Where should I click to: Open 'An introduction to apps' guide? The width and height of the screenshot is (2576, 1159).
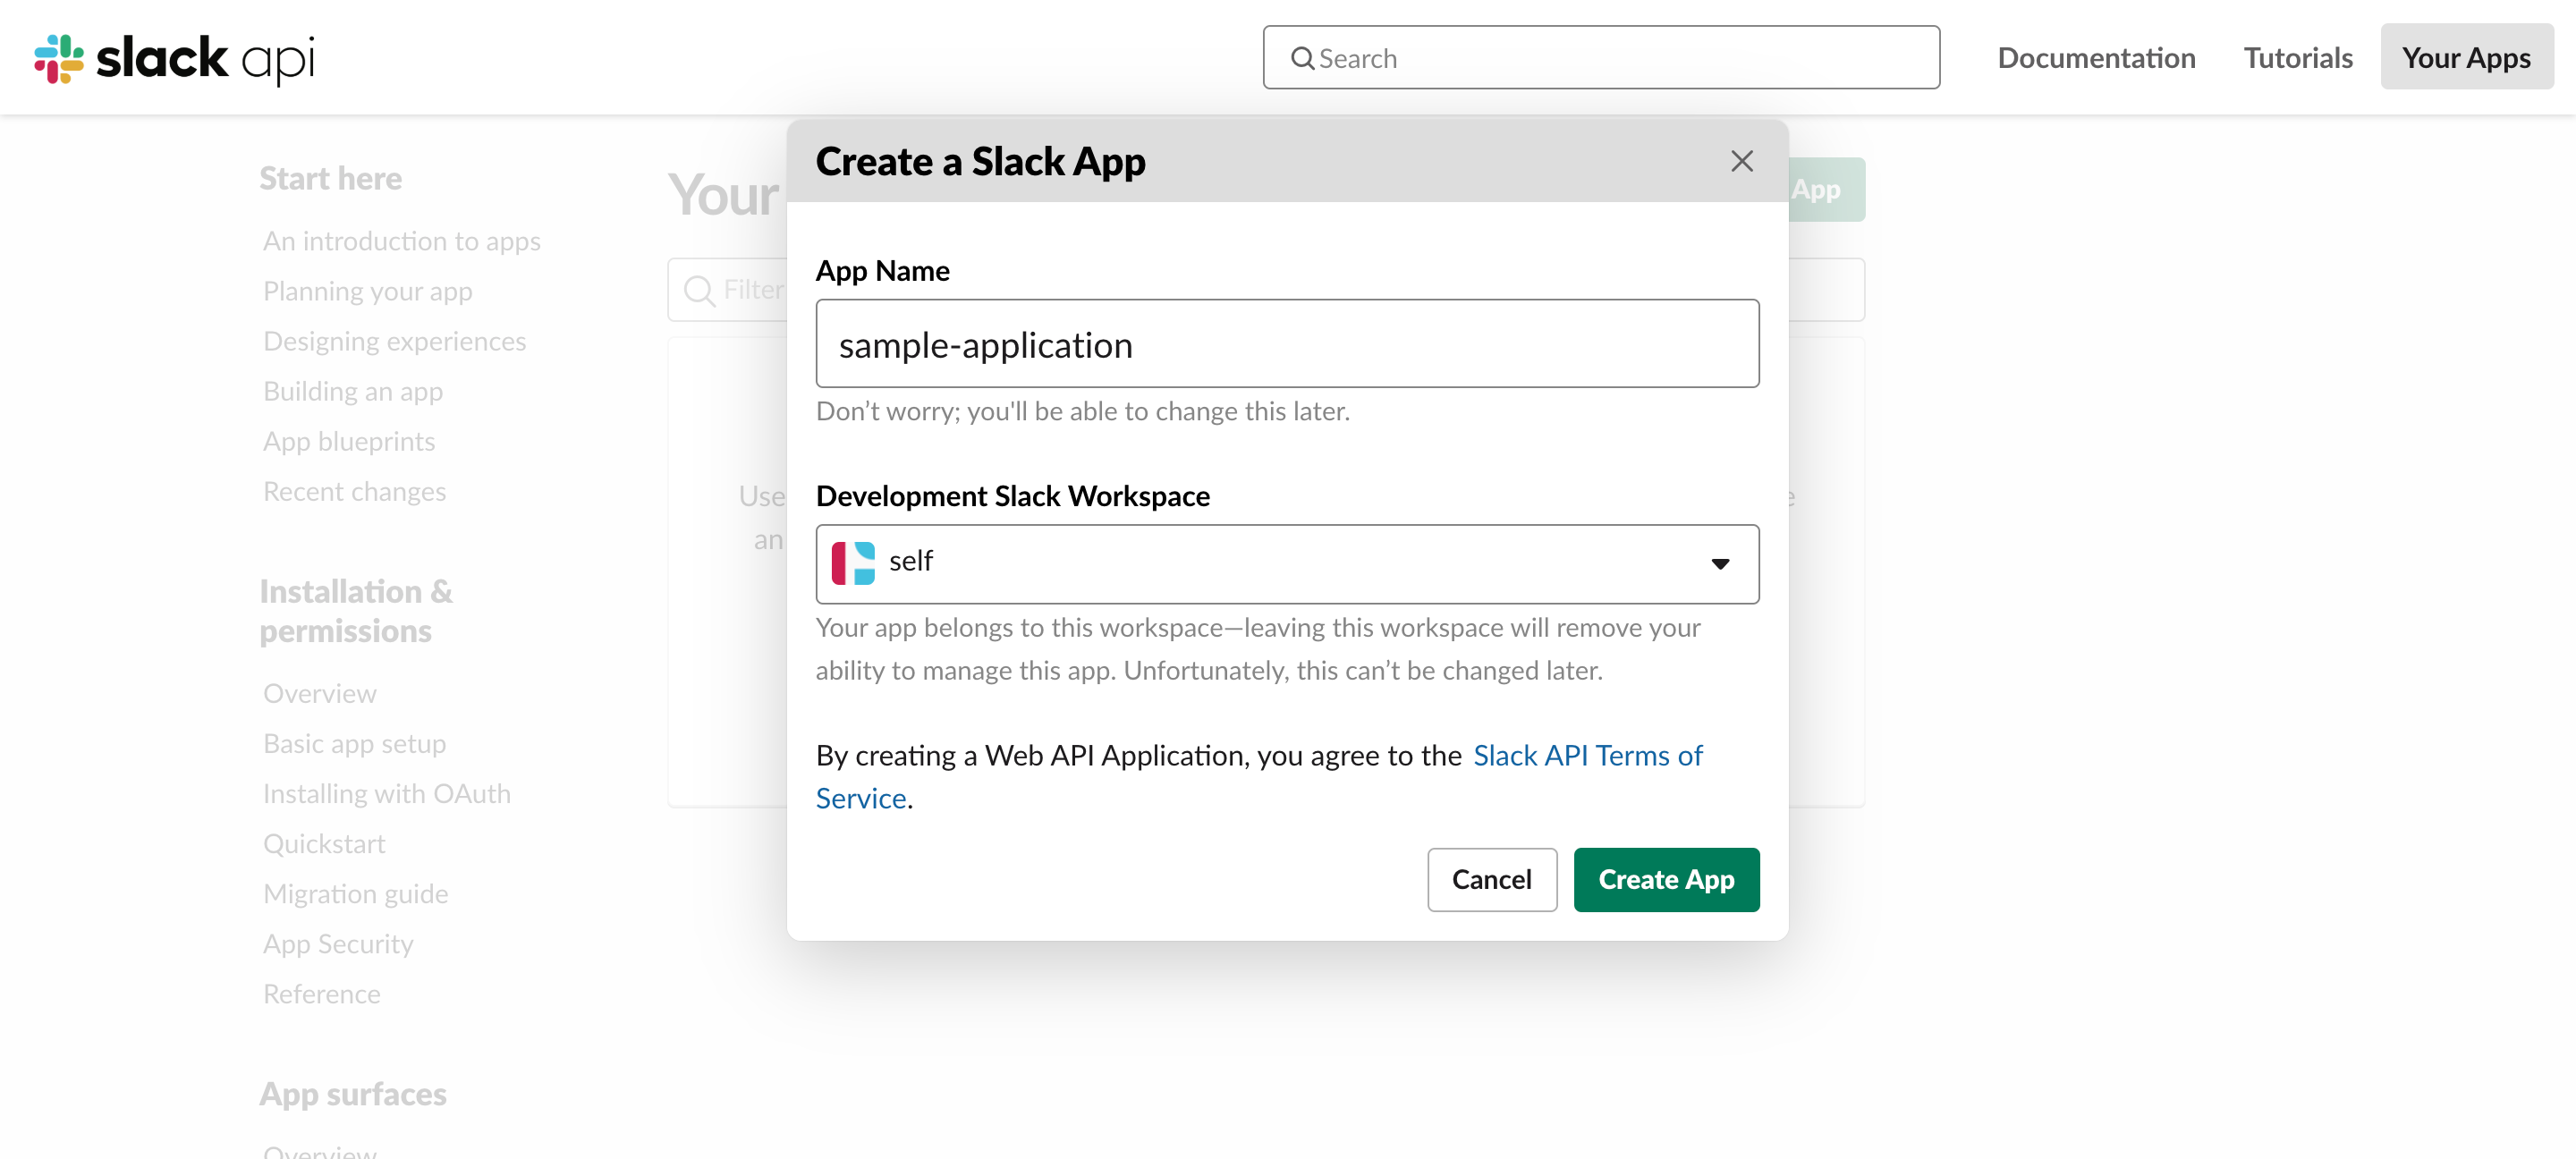(402, 240)
